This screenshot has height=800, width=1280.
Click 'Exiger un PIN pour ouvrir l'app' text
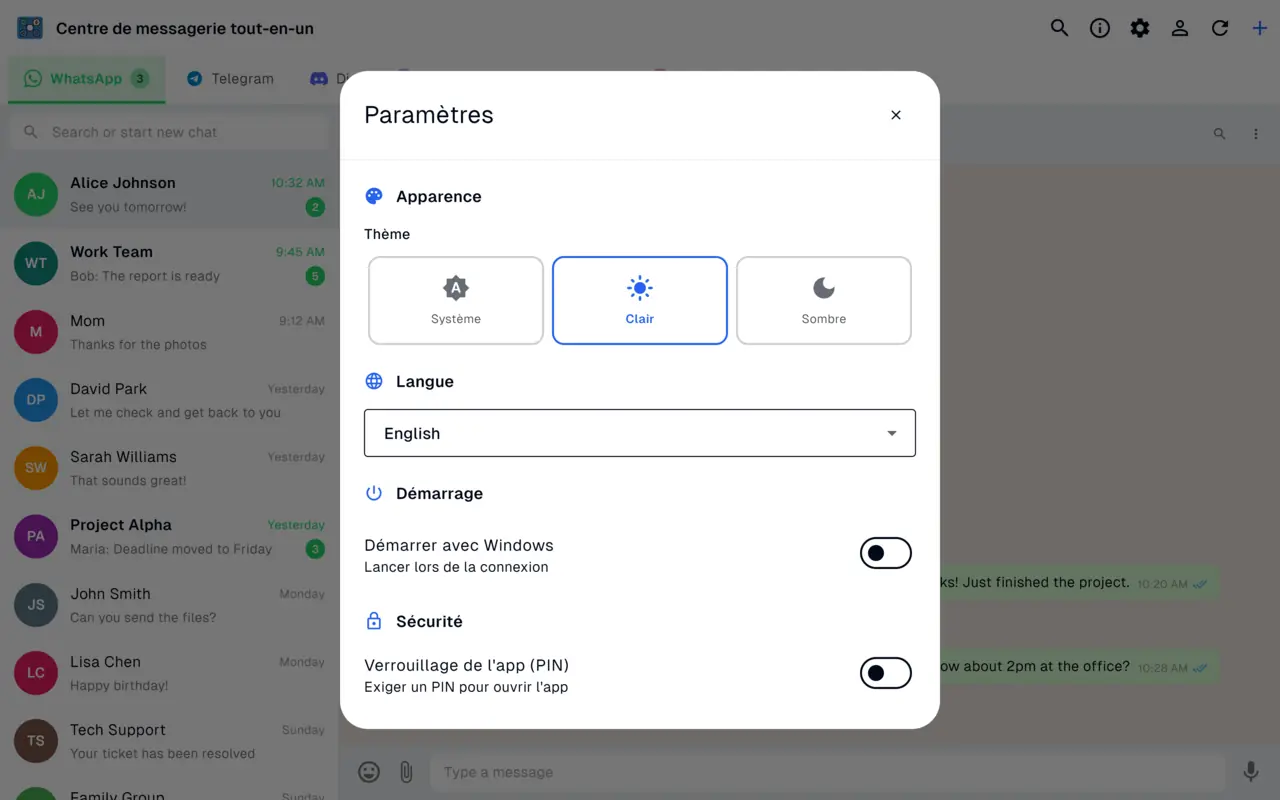click(466, 687)
